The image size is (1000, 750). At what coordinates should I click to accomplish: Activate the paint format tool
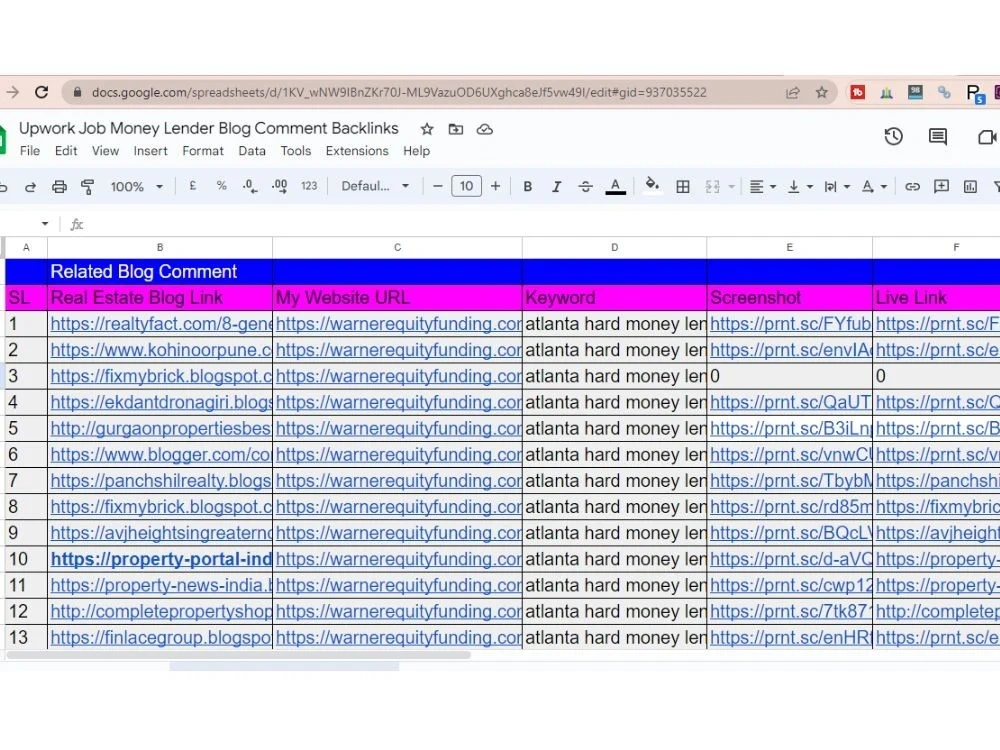[87, 187]
